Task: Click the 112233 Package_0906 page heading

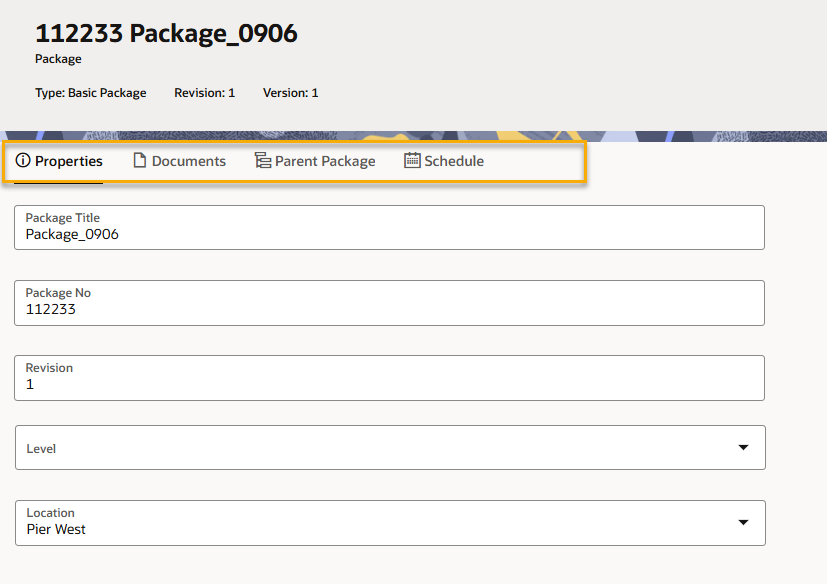Action: point(166,33)
